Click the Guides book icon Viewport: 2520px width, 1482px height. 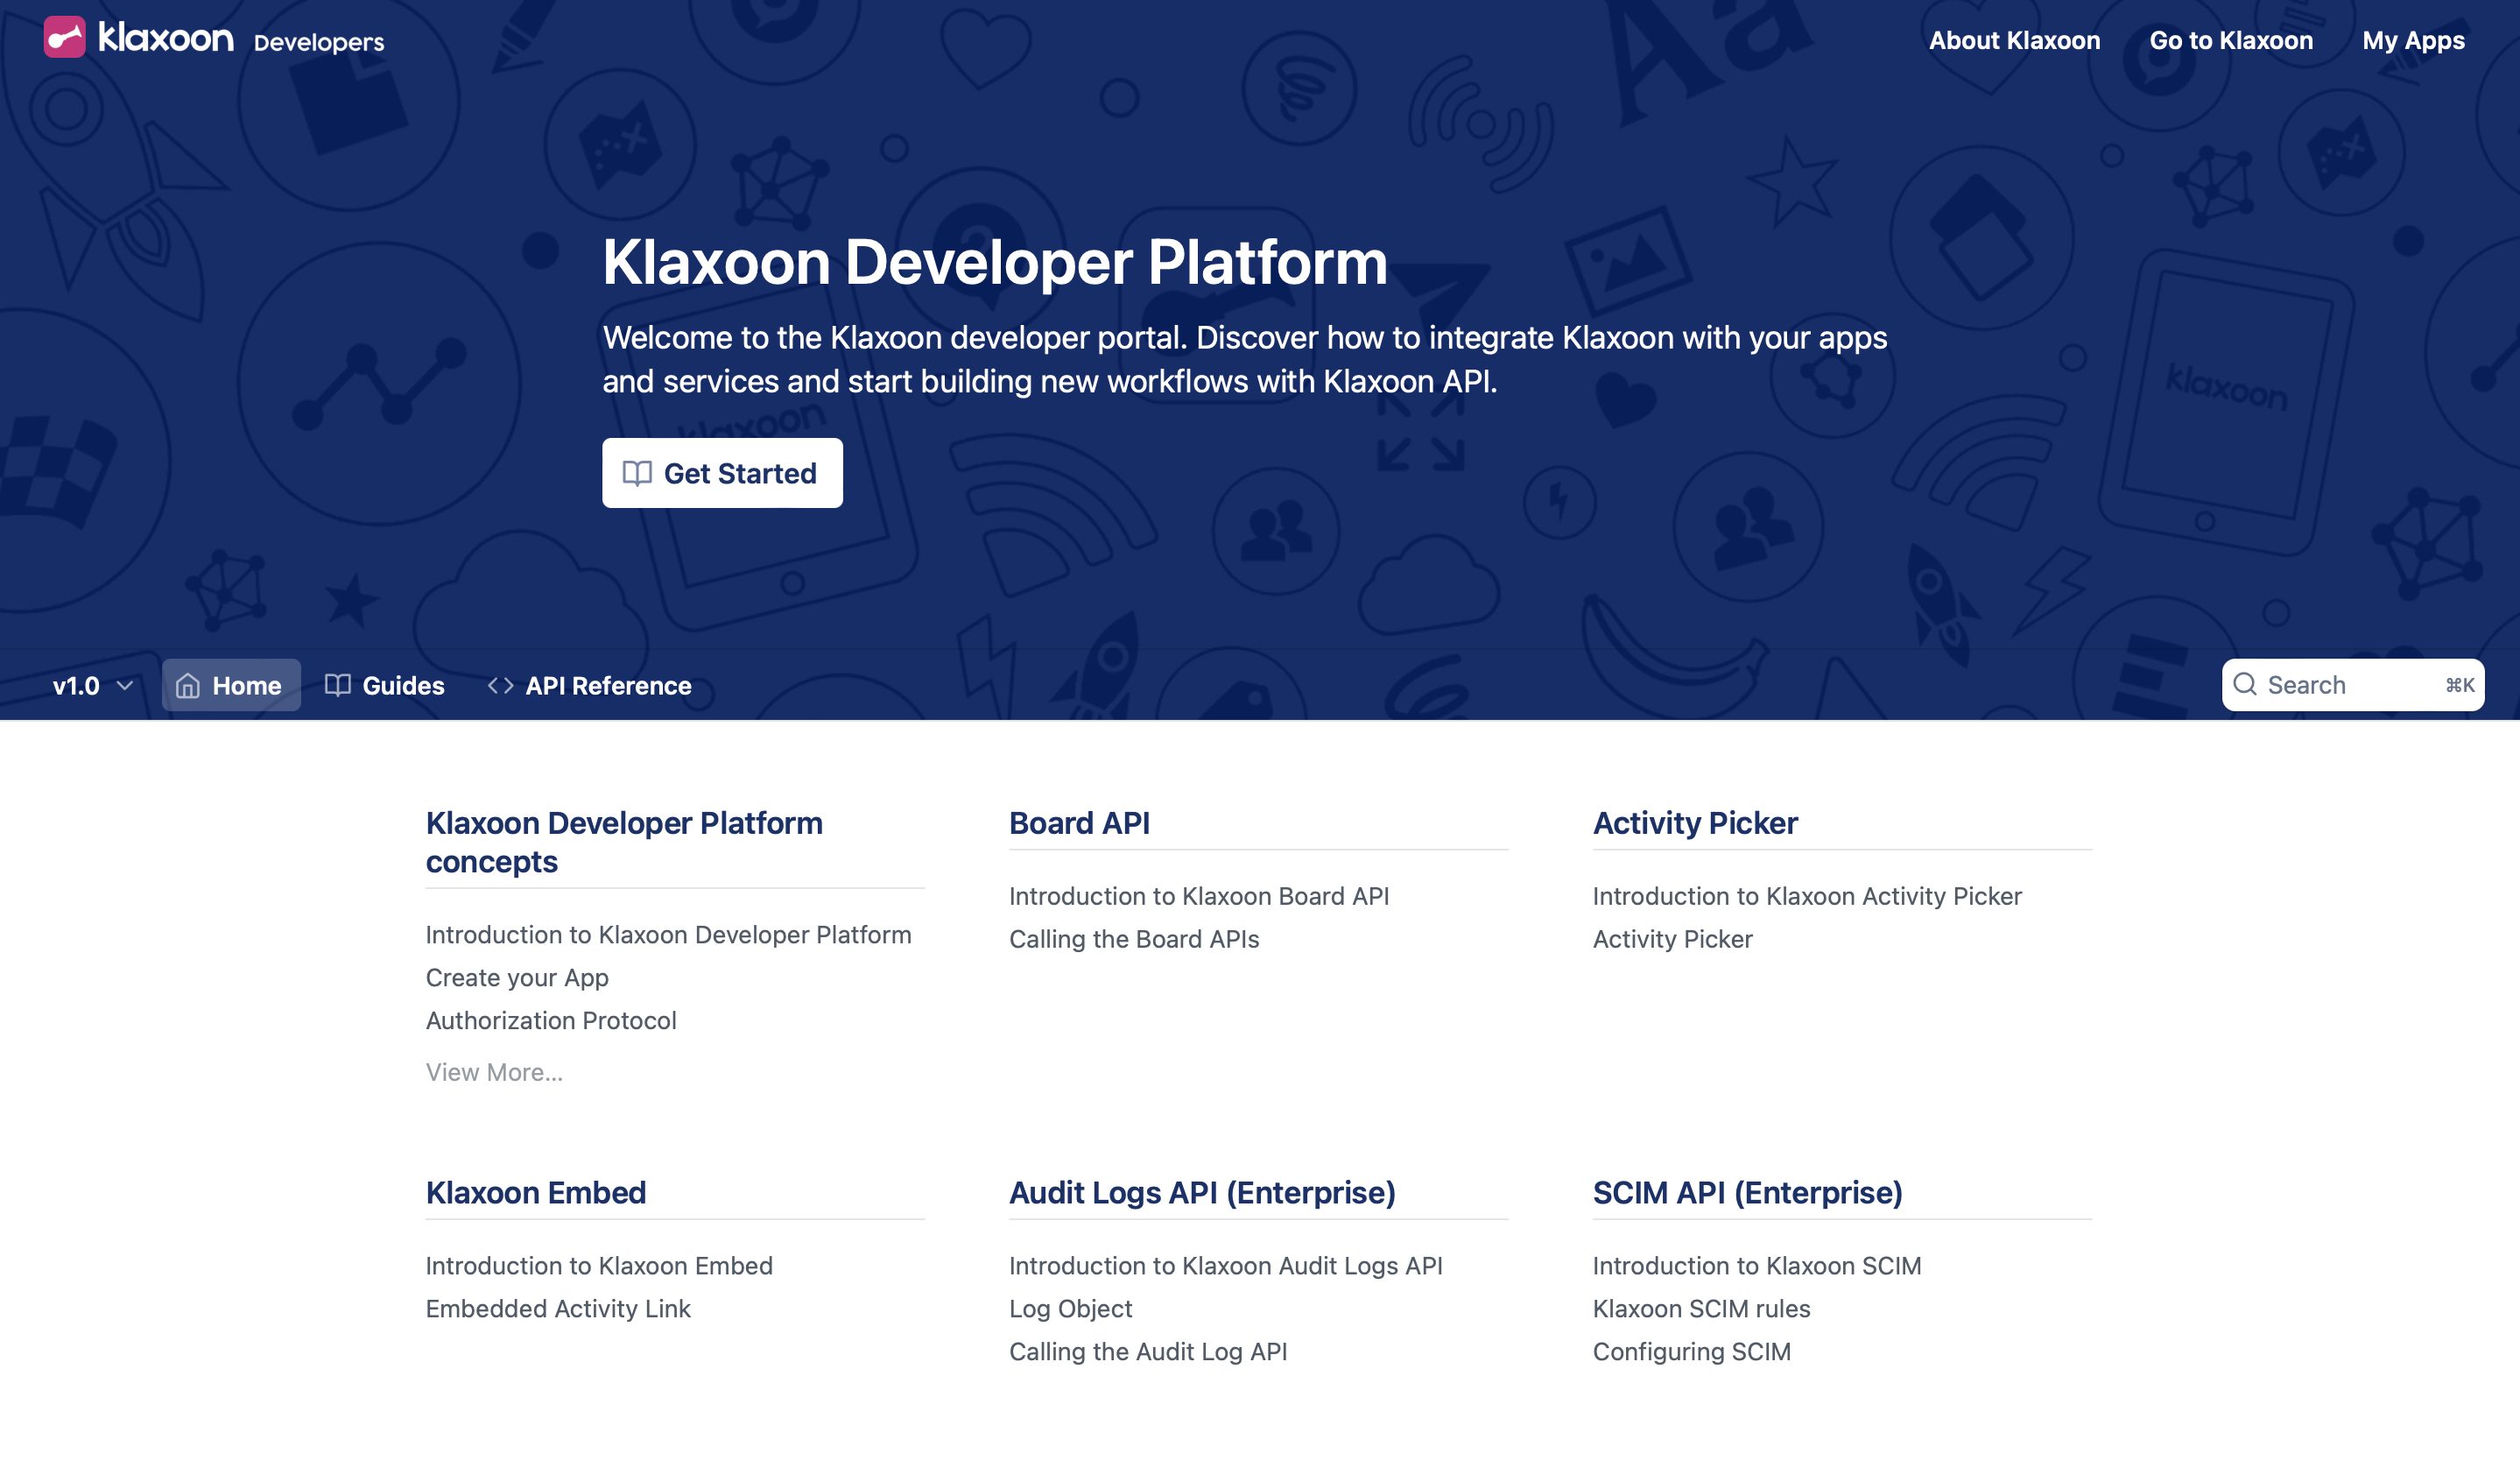click(x=338, y=686)
